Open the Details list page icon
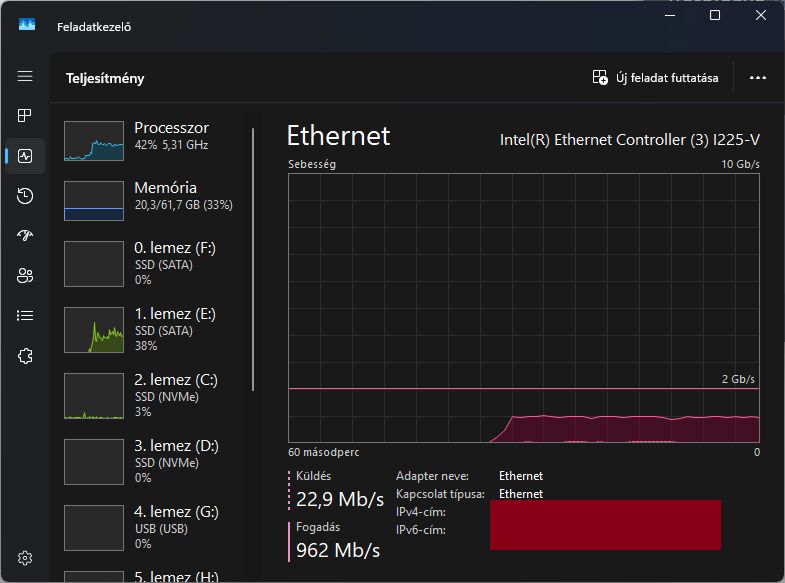785x583 pixels. (x=25, y=316)
